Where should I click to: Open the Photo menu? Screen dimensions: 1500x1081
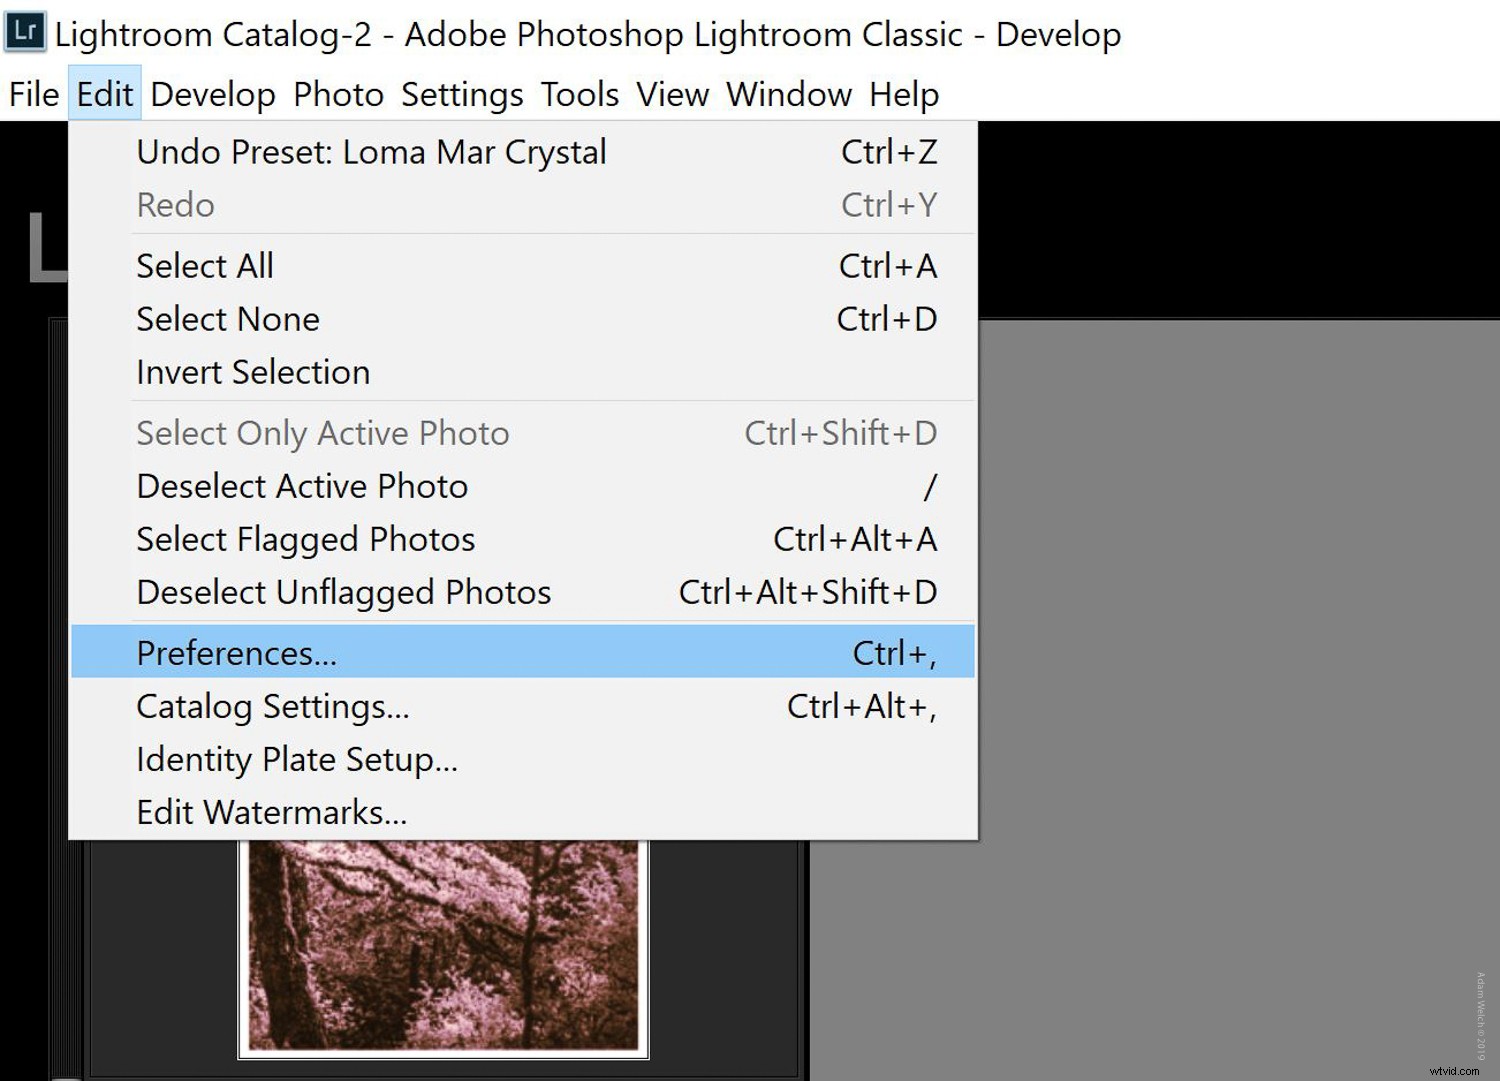[338, 94]
